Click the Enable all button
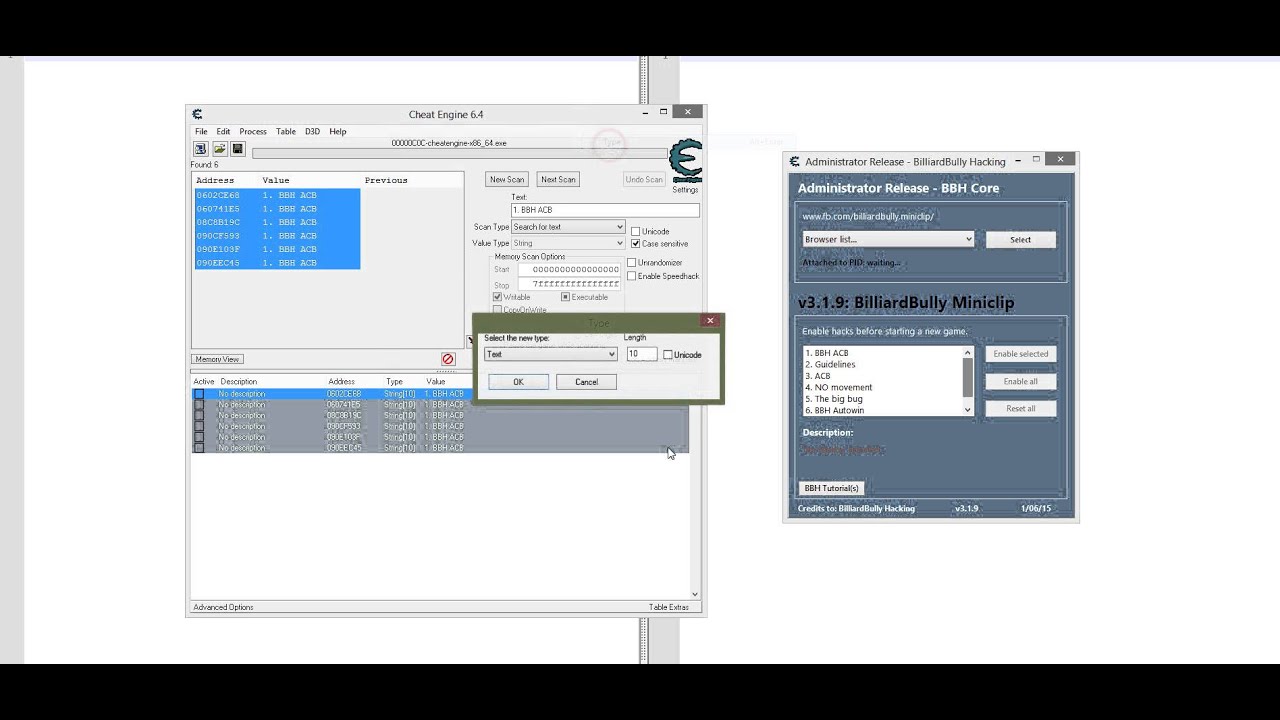The image size is (1280, 720). (x=1020, y=381)
